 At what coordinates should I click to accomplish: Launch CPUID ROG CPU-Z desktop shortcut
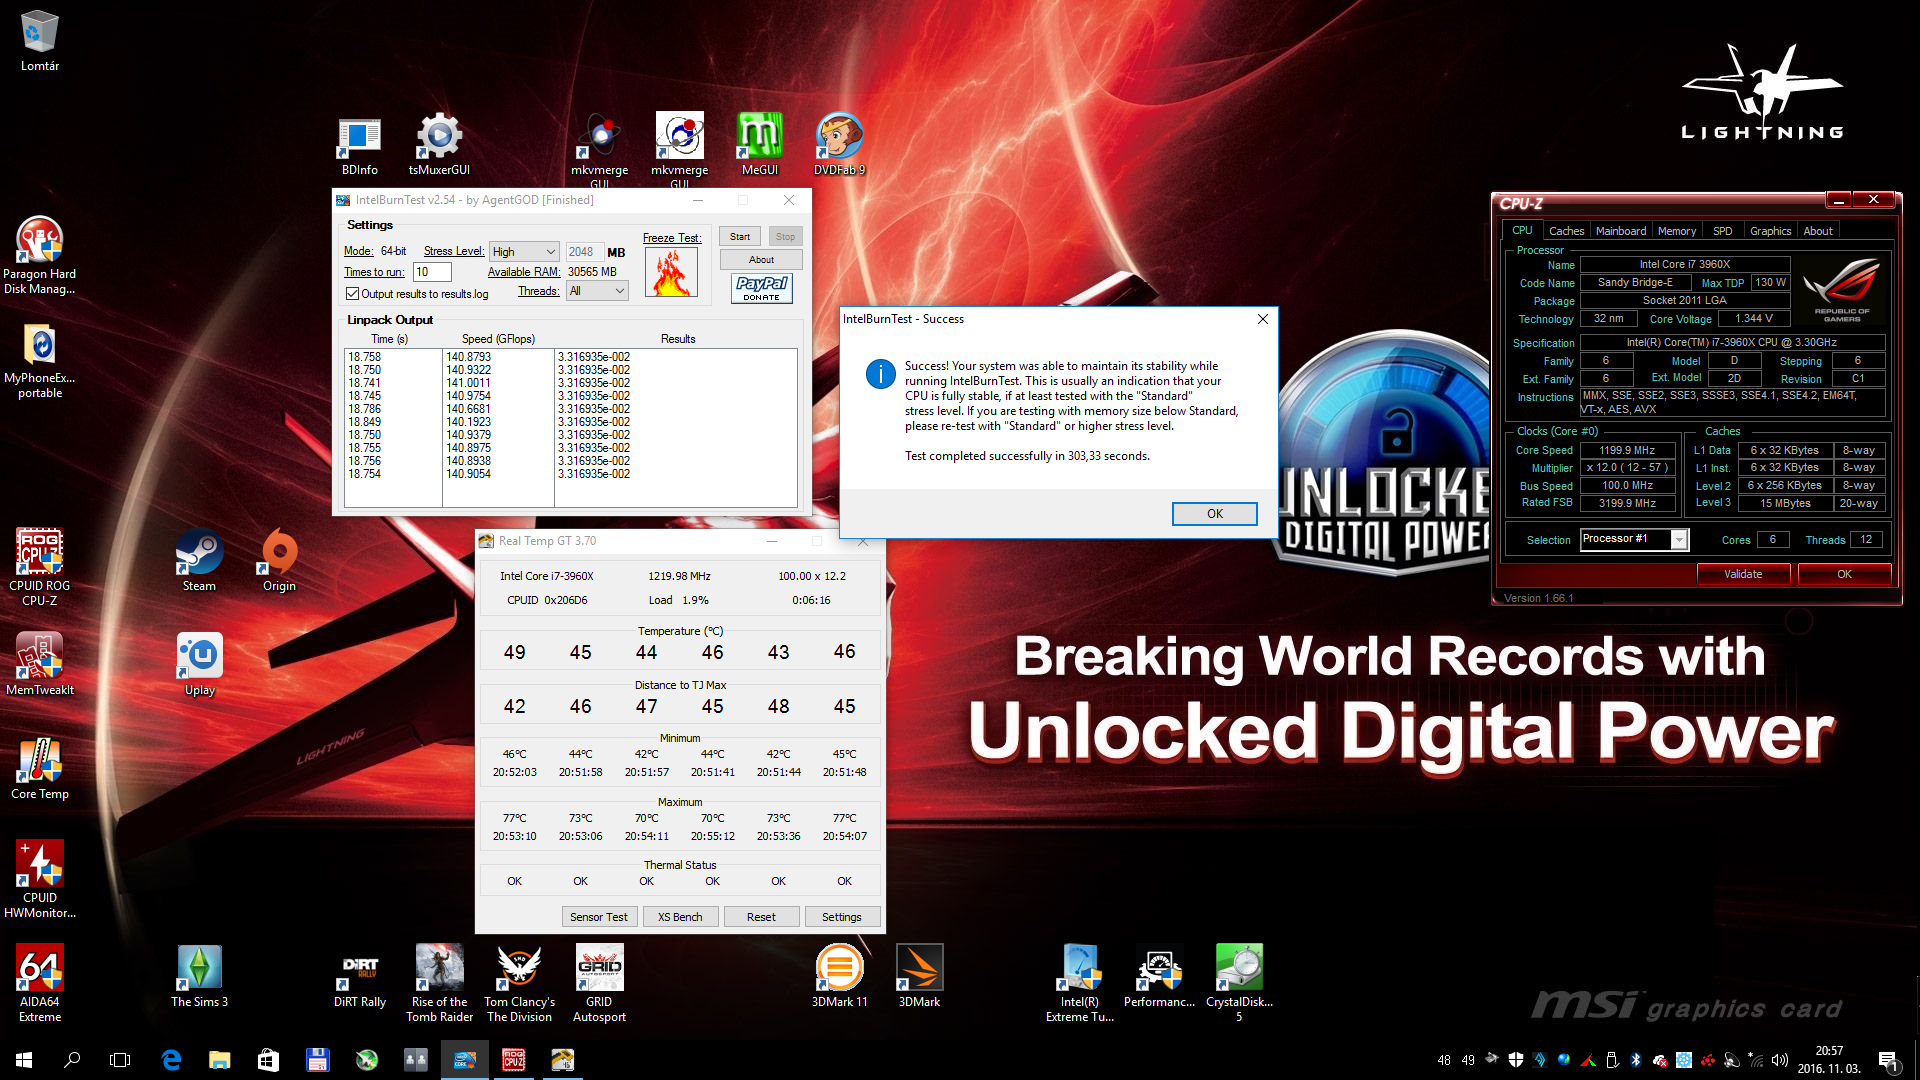click(x=40, y=568)
